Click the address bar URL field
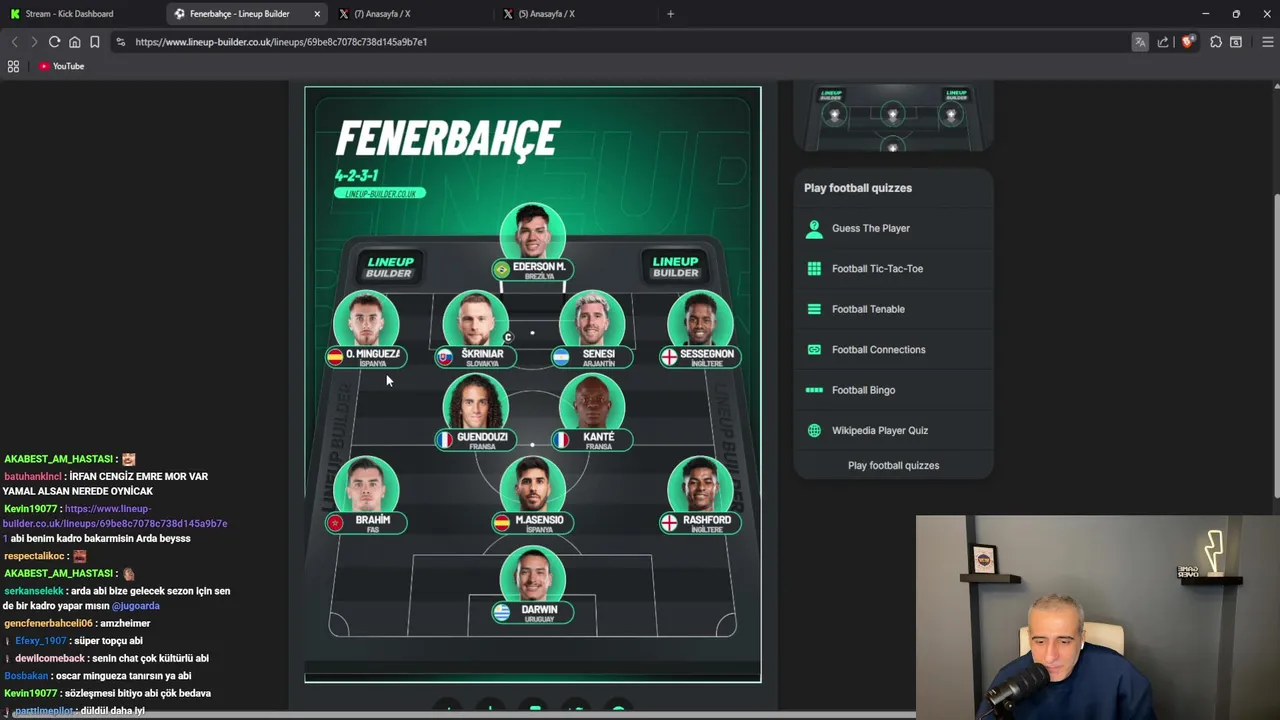Screen dimensions: 1280x720 coord(620,42)
